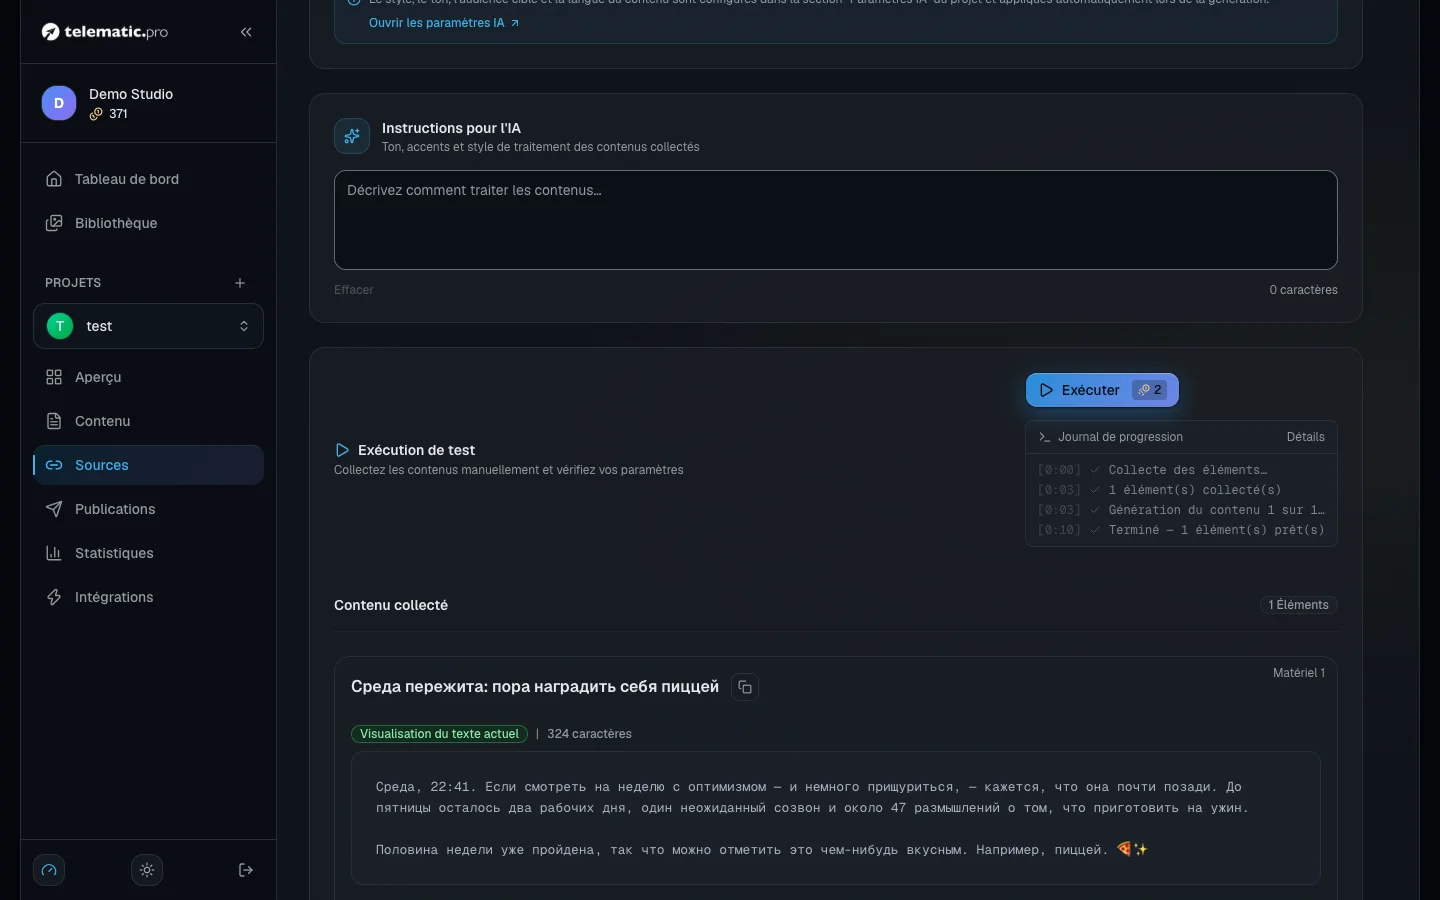
Task: Click the Contenu collecté heading
Action: 391,605
